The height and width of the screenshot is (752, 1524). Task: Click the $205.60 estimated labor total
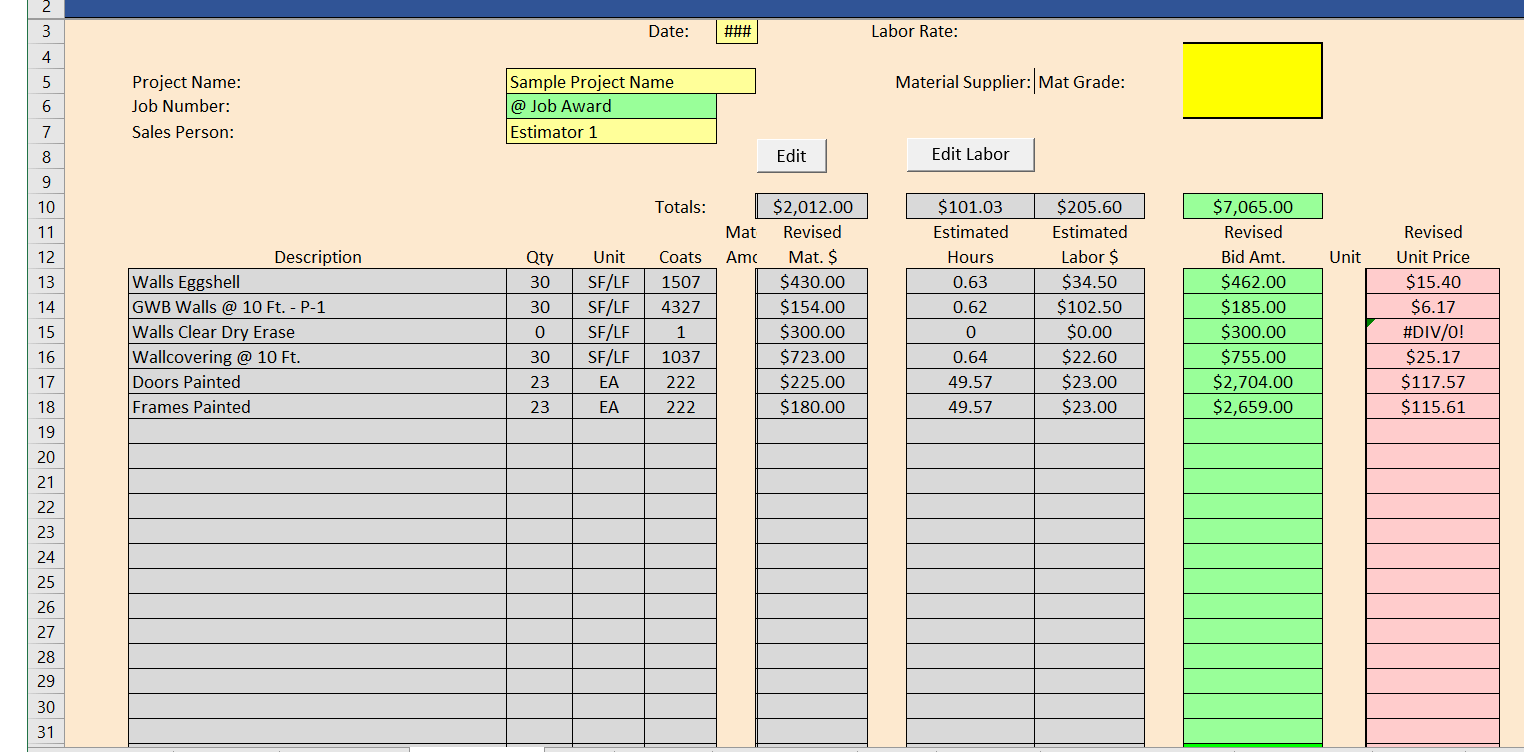click(x=1089, y=207)
